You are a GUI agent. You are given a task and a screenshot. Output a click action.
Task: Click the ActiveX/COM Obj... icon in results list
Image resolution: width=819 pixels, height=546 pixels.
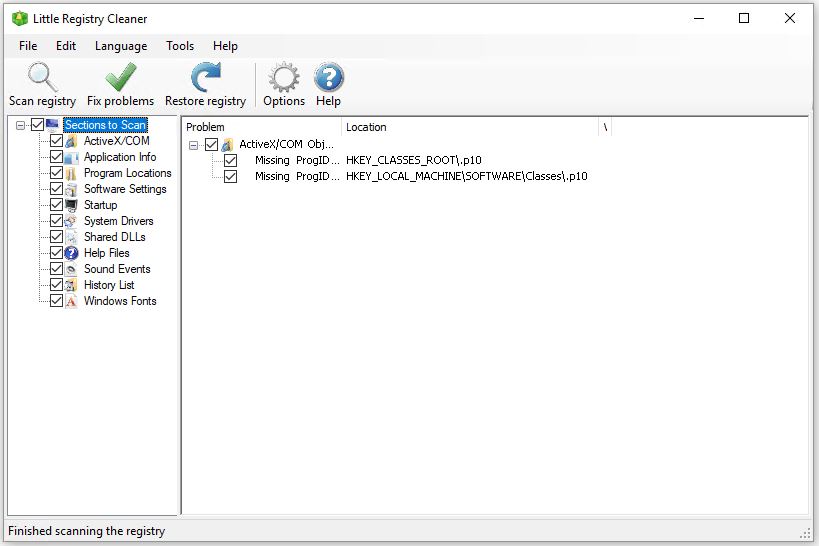click(x=227, y=145)
